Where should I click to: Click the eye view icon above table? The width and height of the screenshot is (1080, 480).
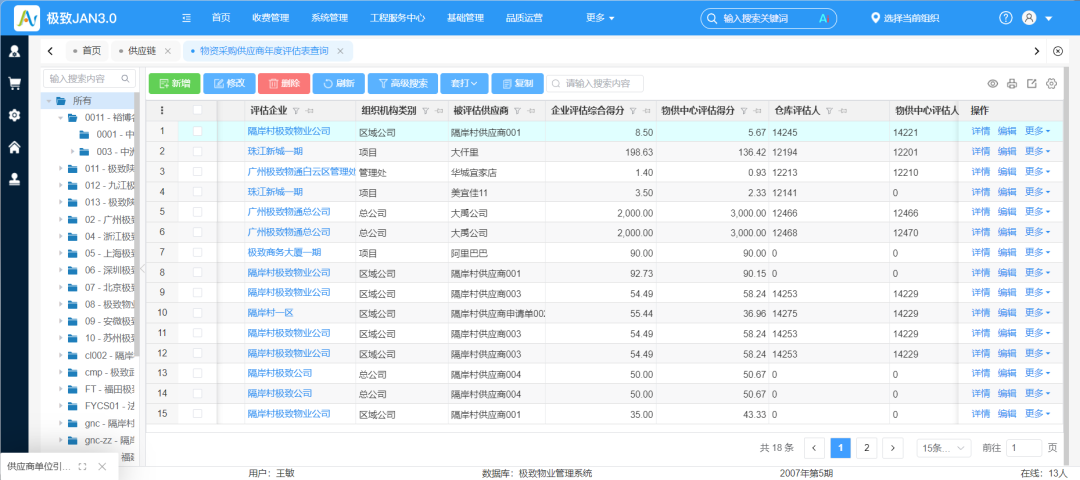tap(993, 84)
